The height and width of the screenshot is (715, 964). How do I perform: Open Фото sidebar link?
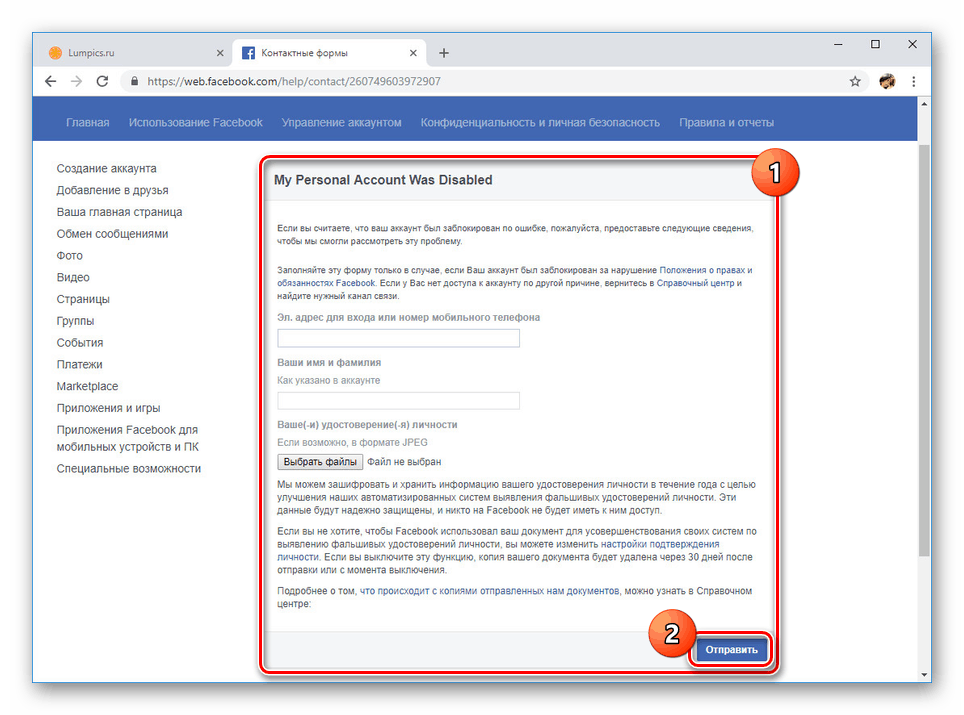click(x=69, y=256)
